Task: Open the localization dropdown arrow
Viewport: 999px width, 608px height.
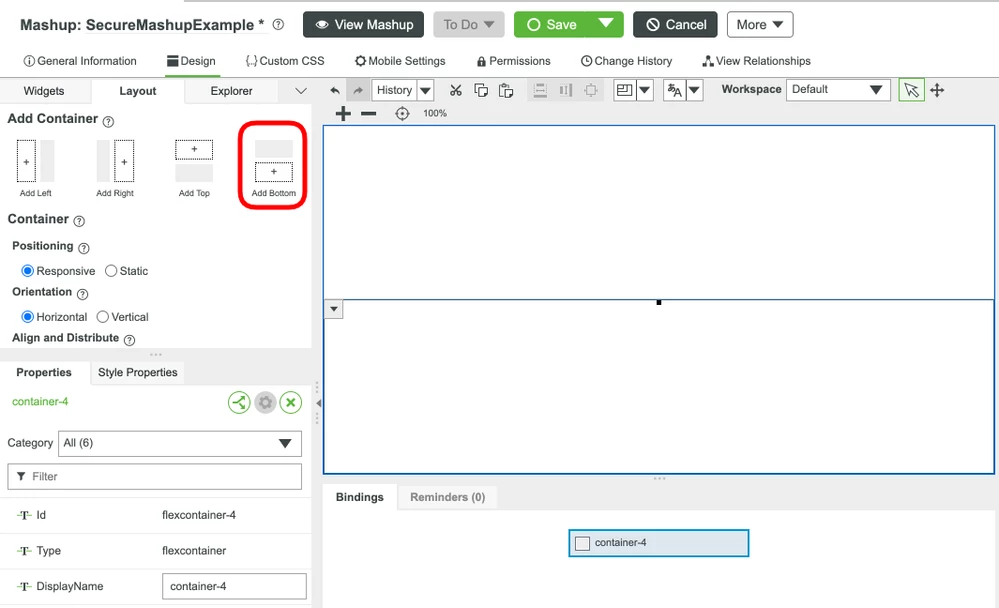Action: tap(694, 90)
